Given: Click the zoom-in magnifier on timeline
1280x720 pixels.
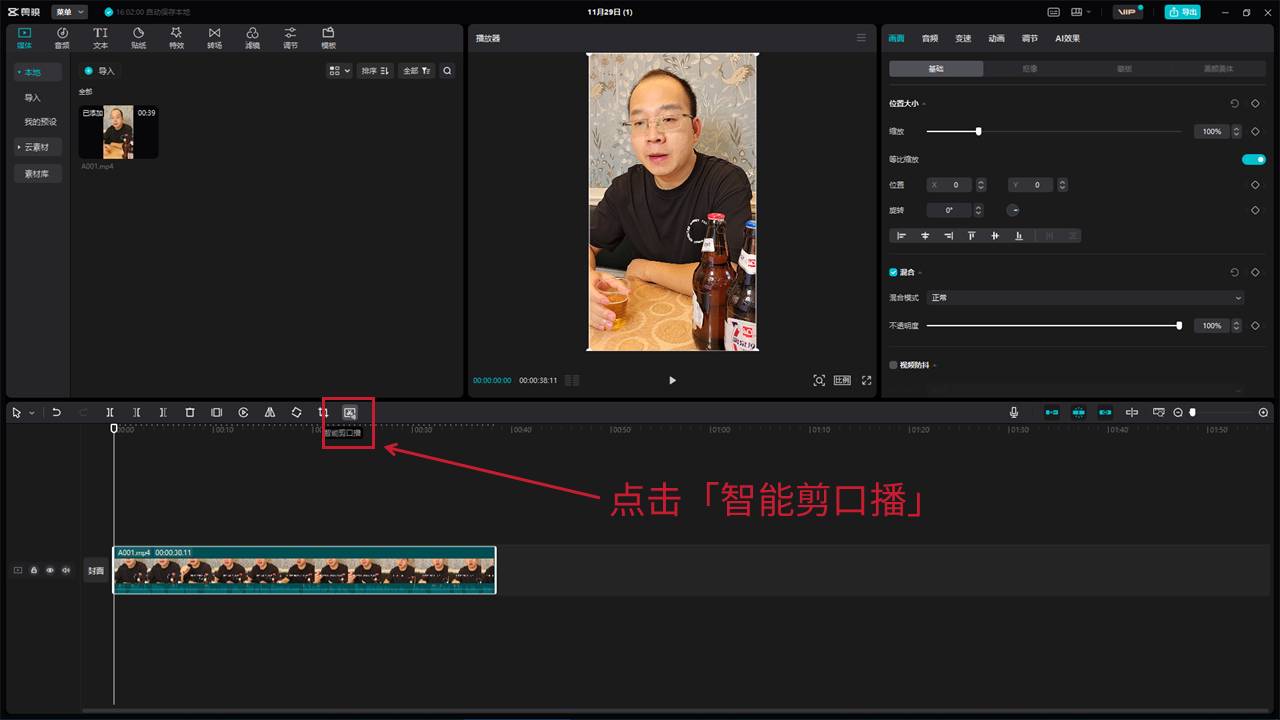Looking at the screenshot, I should coord(1263,412).
